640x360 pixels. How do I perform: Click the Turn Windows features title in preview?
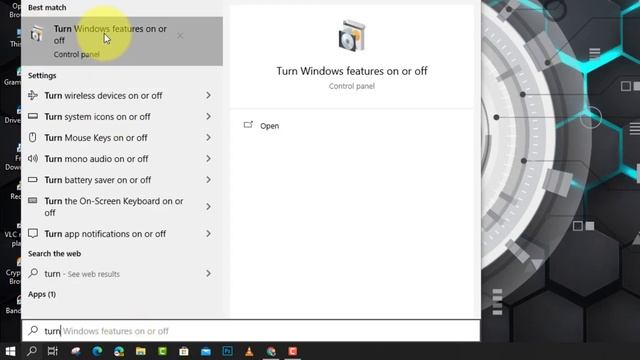(x=352, y=71)
